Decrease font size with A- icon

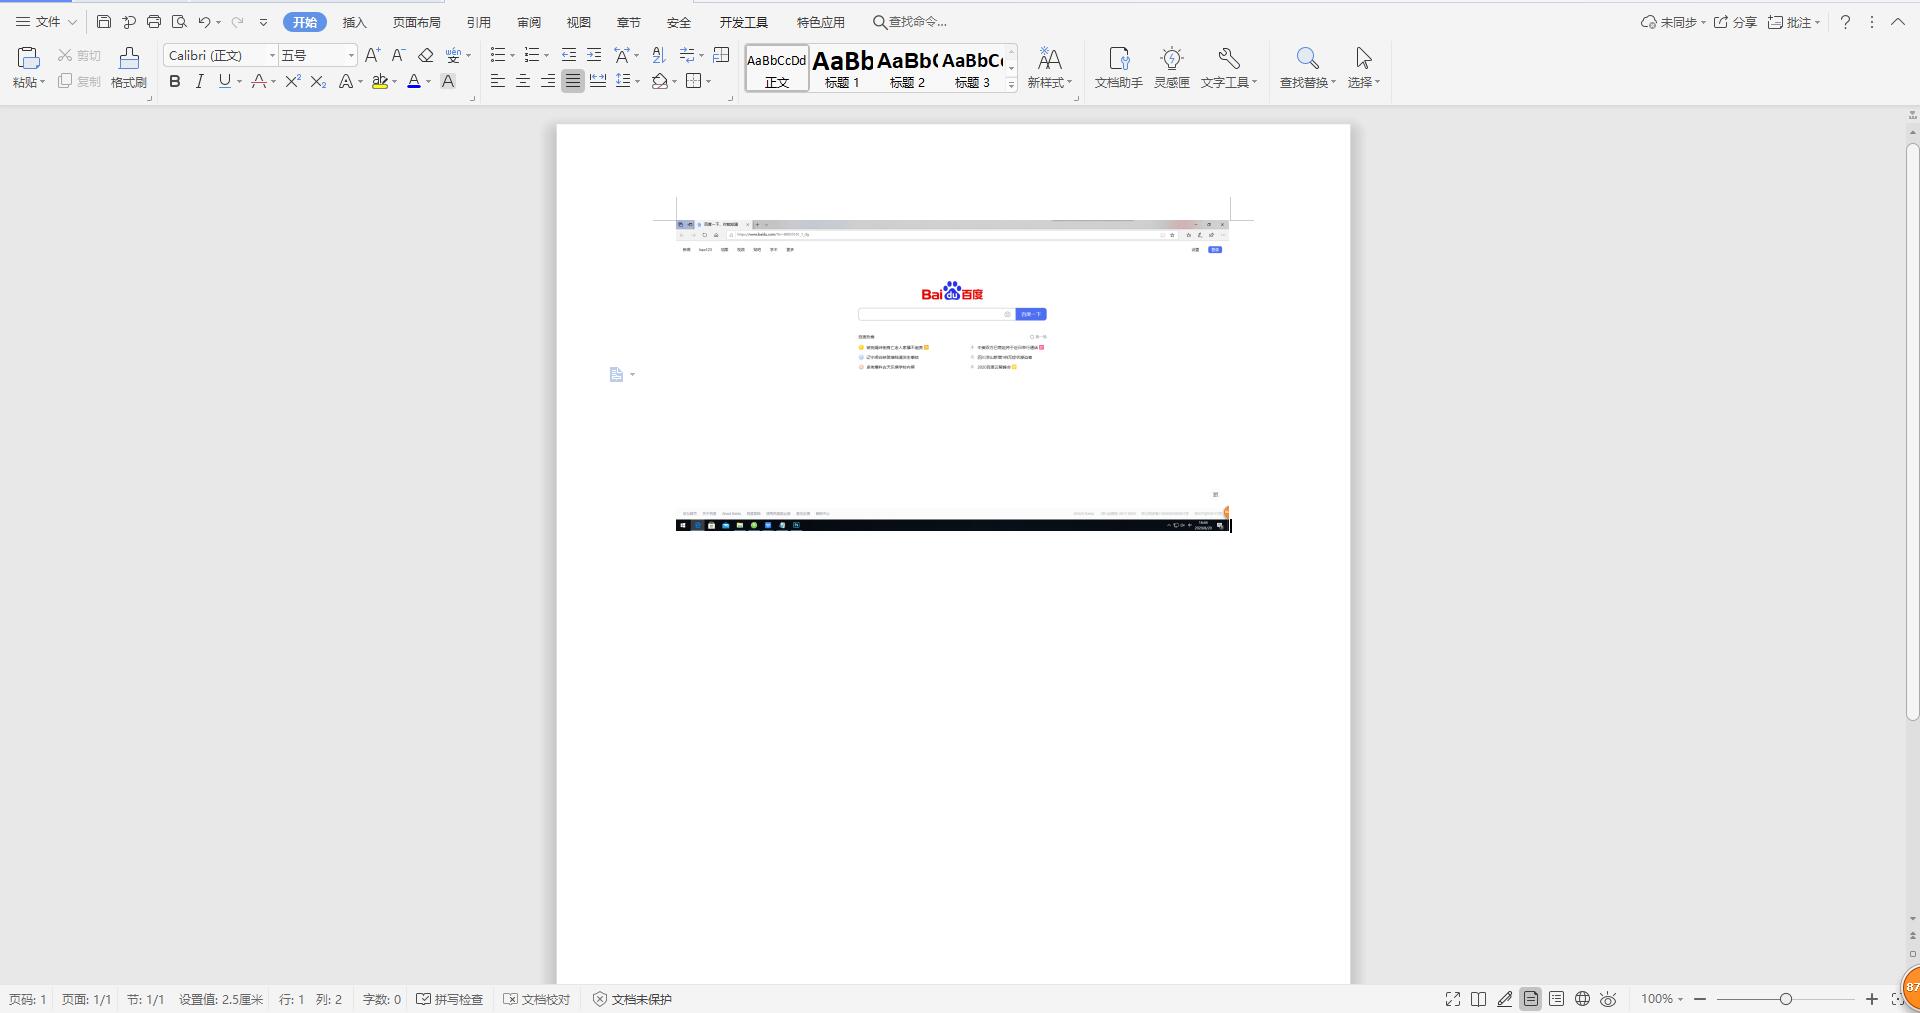click(x=398, y=55)
